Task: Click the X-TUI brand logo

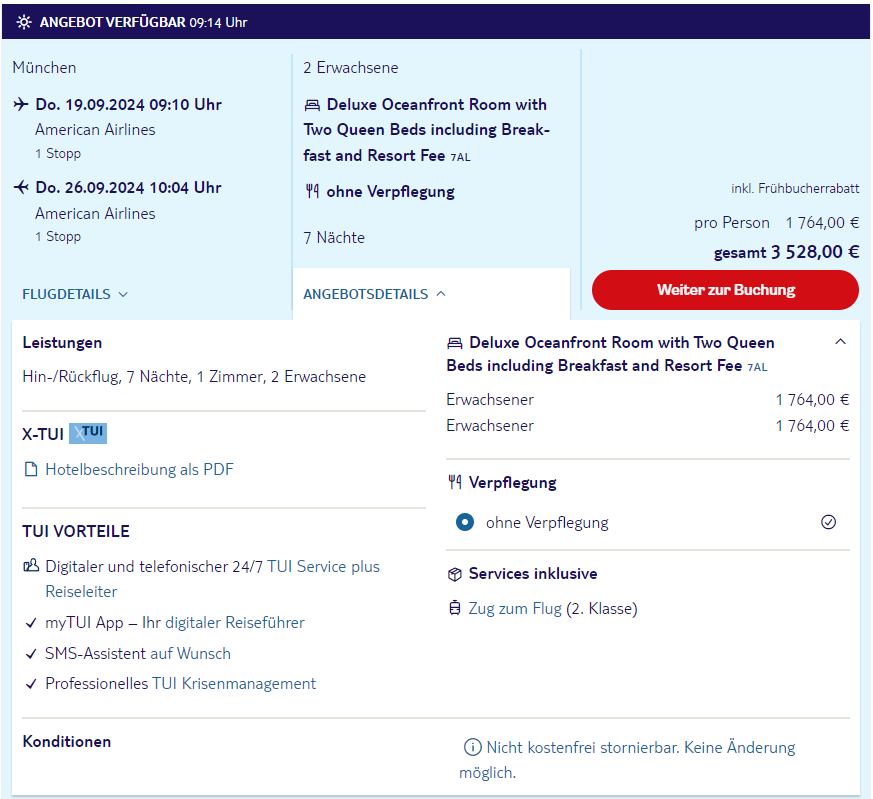Action: coord(88,433)
